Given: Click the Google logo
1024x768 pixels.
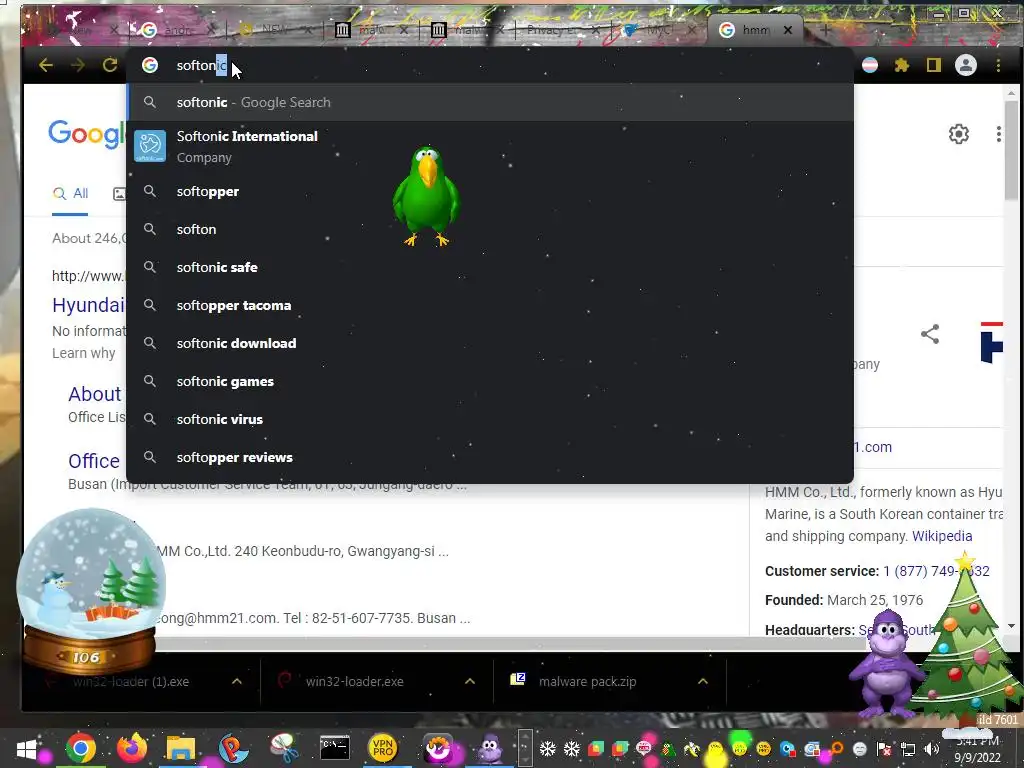Looking at the screenshot, I should coord(87,135).
